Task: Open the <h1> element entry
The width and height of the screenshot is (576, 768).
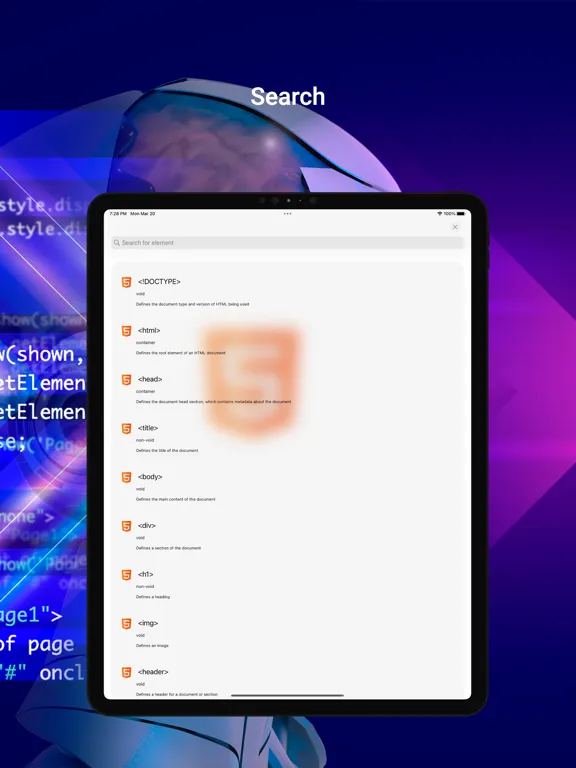Action: [x=145, y=574]
